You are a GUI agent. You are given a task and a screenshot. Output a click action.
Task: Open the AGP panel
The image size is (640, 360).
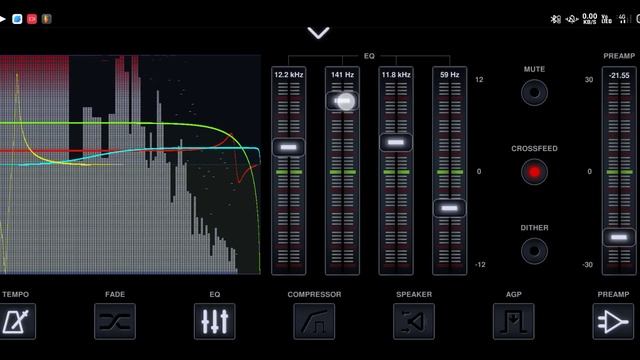(513, 321)
